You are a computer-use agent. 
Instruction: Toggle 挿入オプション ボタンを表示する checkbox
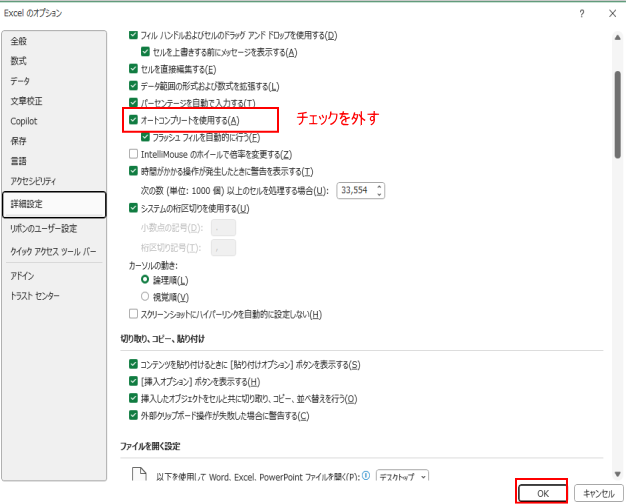coord(133,381)
